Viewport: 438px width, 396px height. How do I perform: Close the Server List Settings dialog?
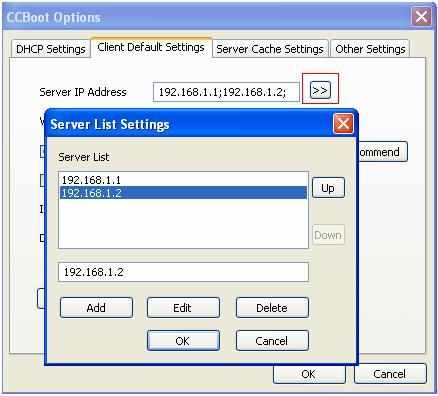click(343, 124)
